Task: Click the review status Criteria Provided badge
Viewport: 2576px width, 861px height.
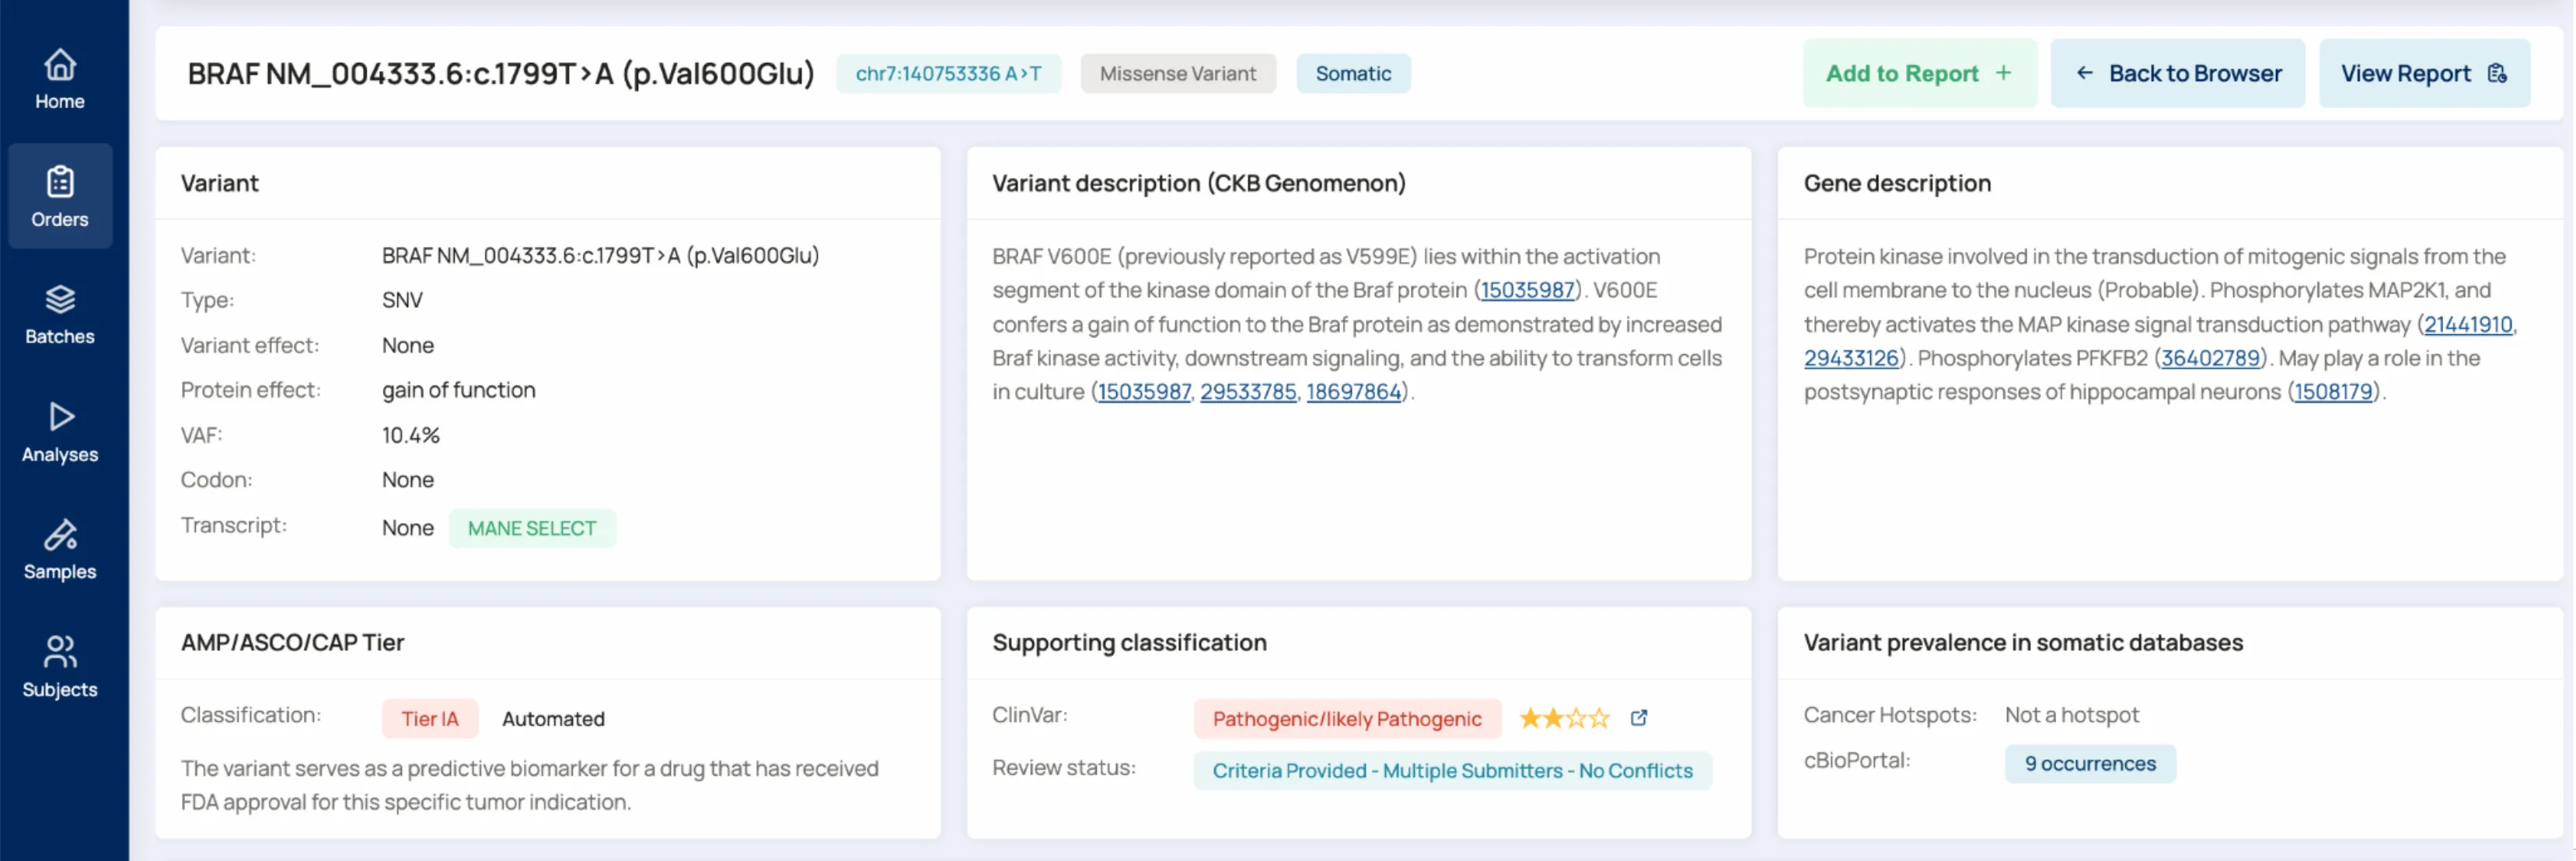Action: pos(1452,770)
